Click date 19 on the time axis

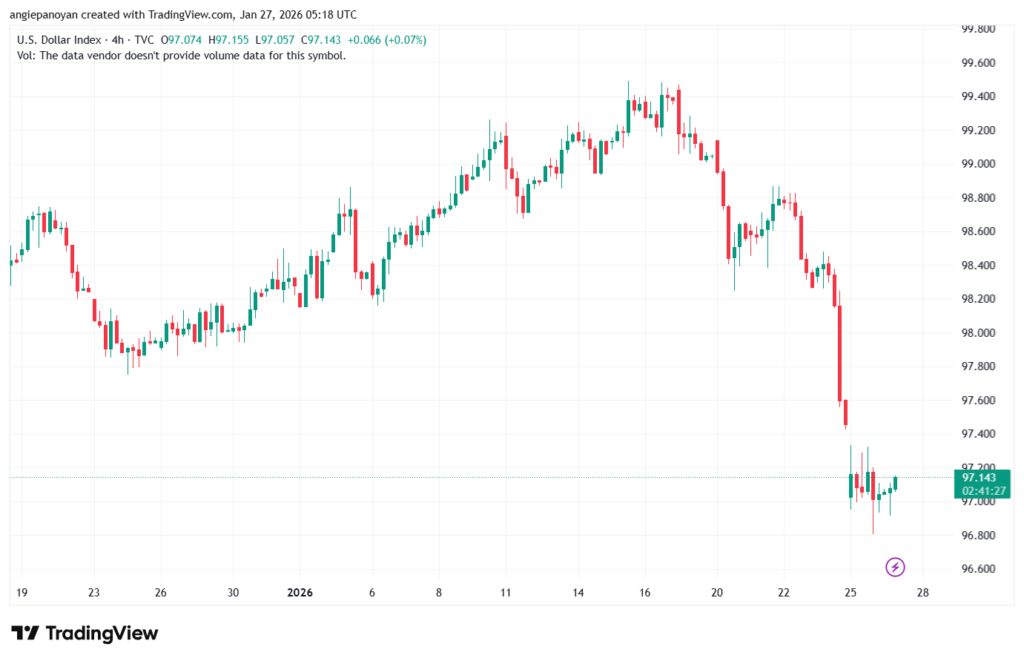[x=22, y=592]
